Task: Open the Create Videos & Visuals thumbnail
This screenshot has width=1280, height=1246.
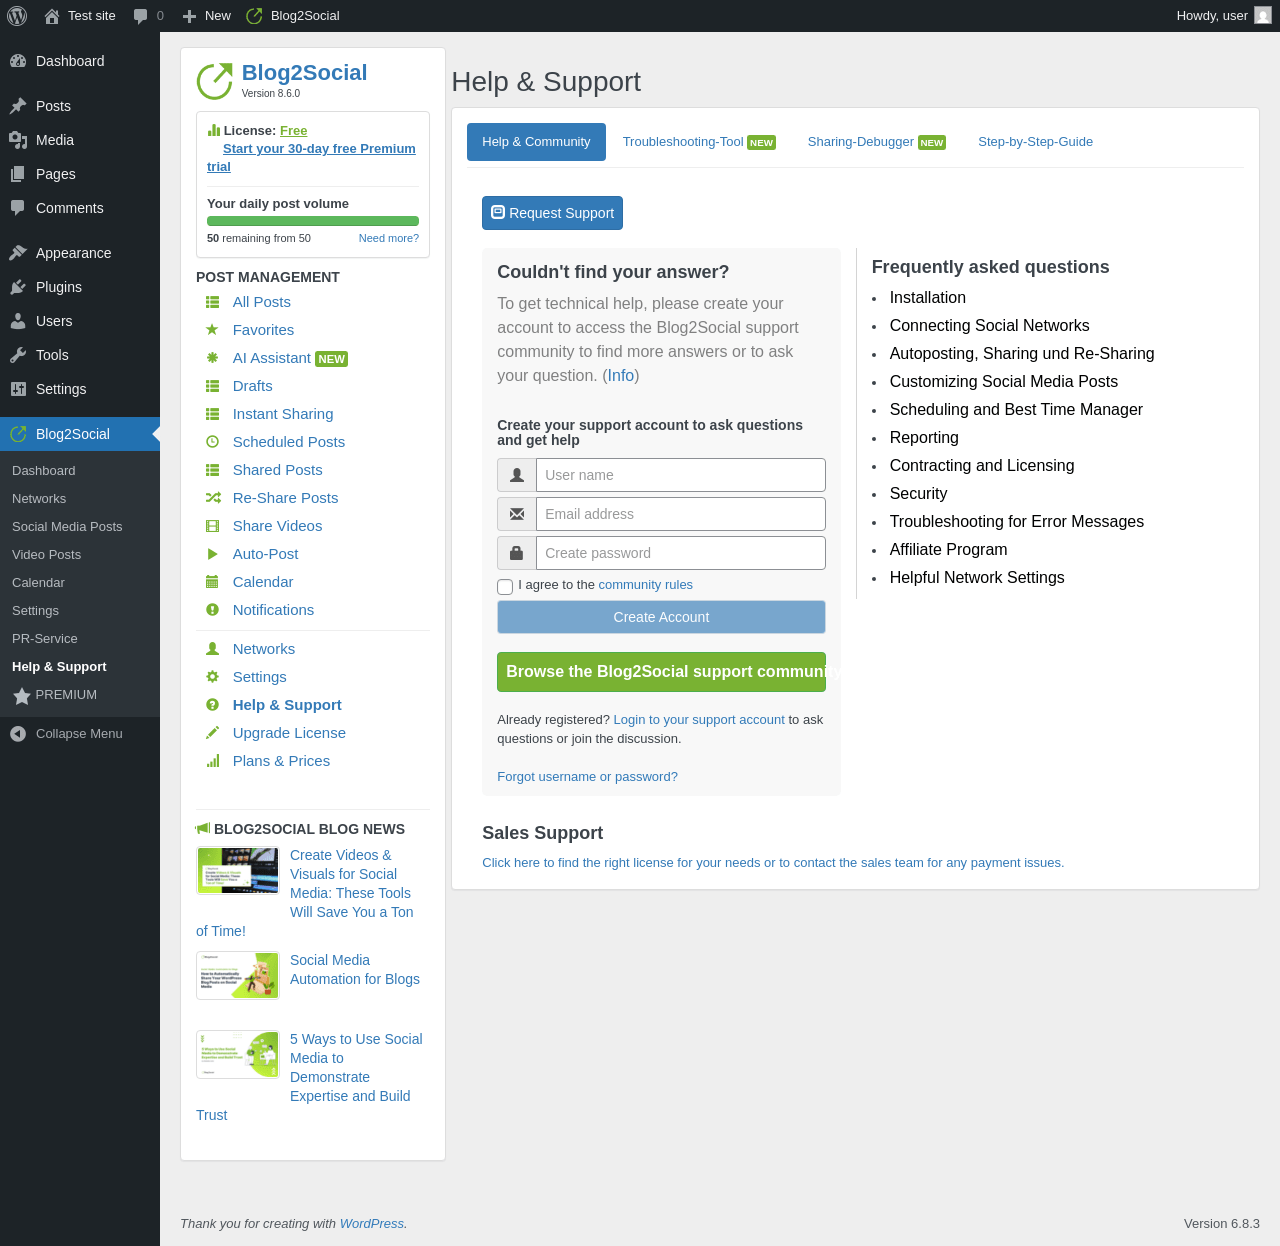Action: pyautogui.click(x=238, y=870)
